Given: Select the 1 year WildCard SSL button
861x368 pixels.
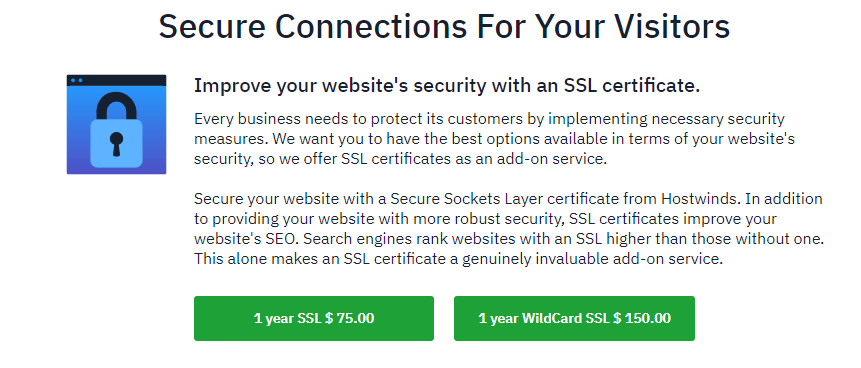Looking at the screenshot, I should (574, 318).
